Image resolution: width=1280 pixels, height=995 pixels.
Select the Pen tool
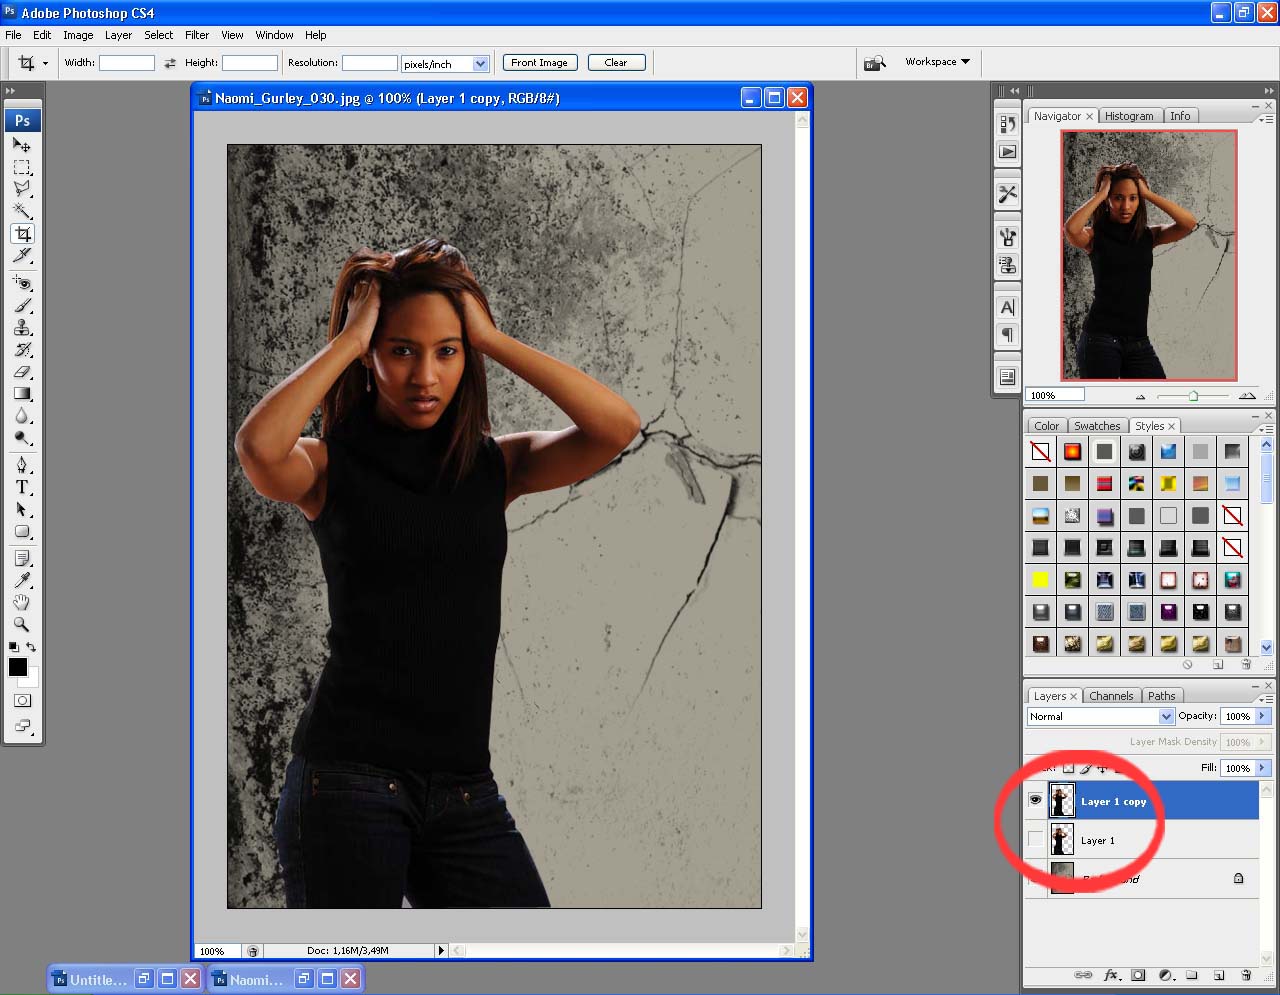coord(22,465)
